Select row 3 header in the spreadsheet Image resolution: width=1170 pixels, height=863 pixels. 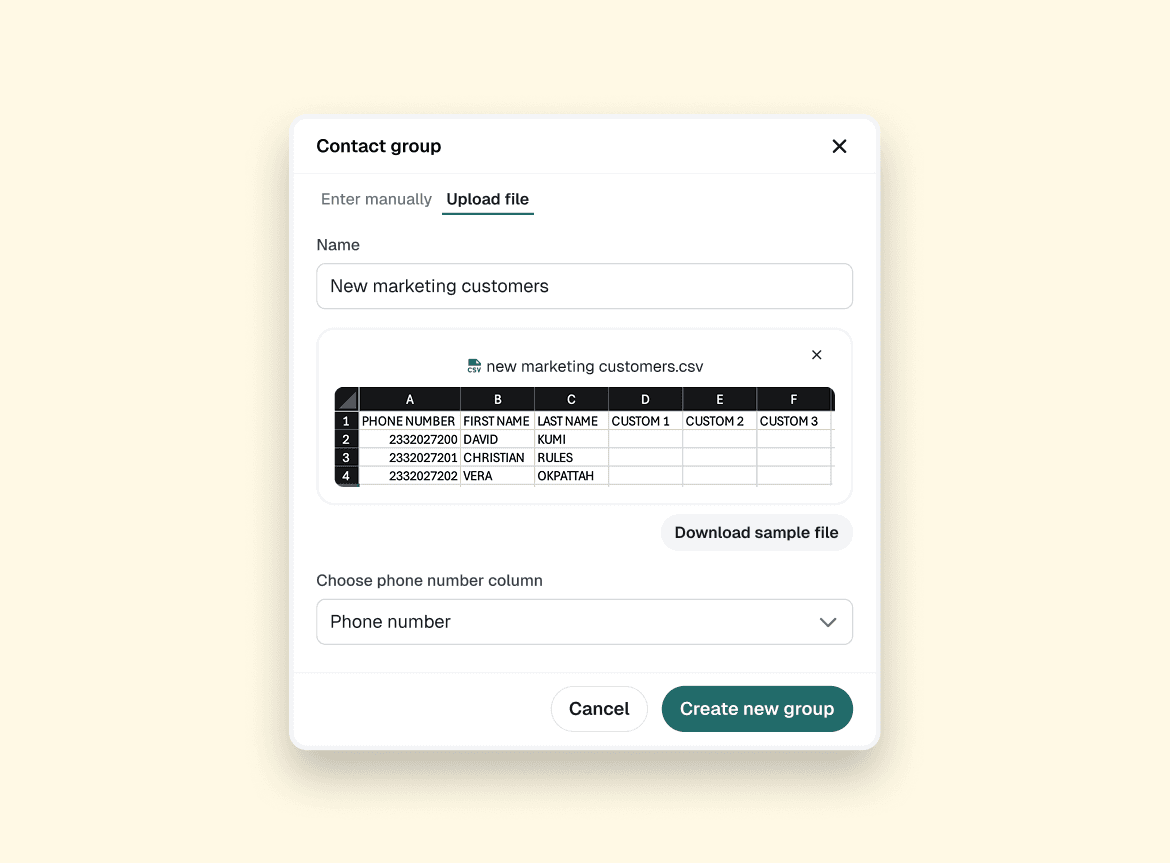[x=345, y=457]
